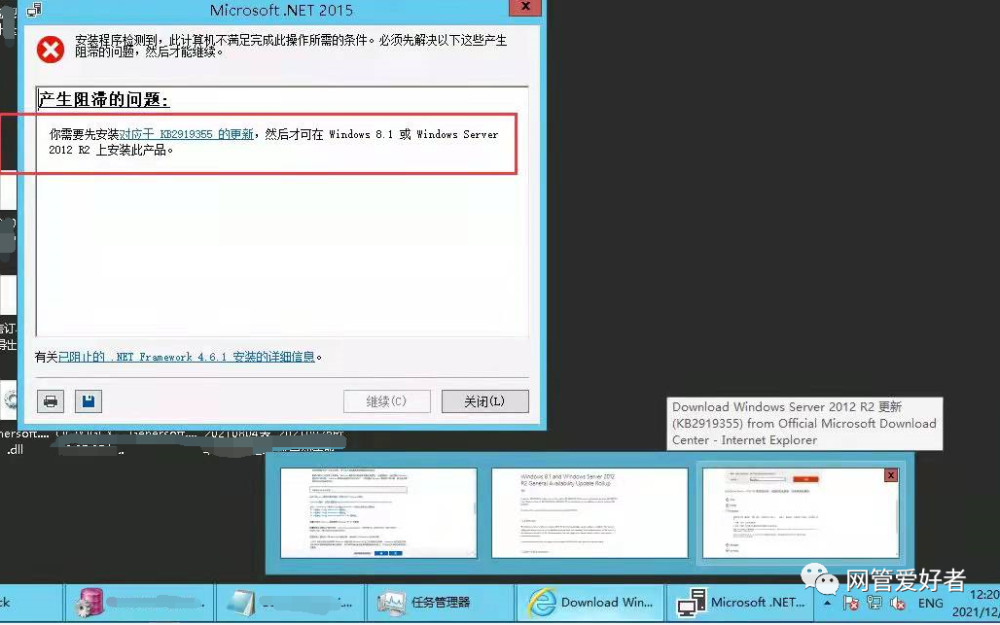
Task: Open the 对应于 KB2919355 的更新 link
Action: 186,135
